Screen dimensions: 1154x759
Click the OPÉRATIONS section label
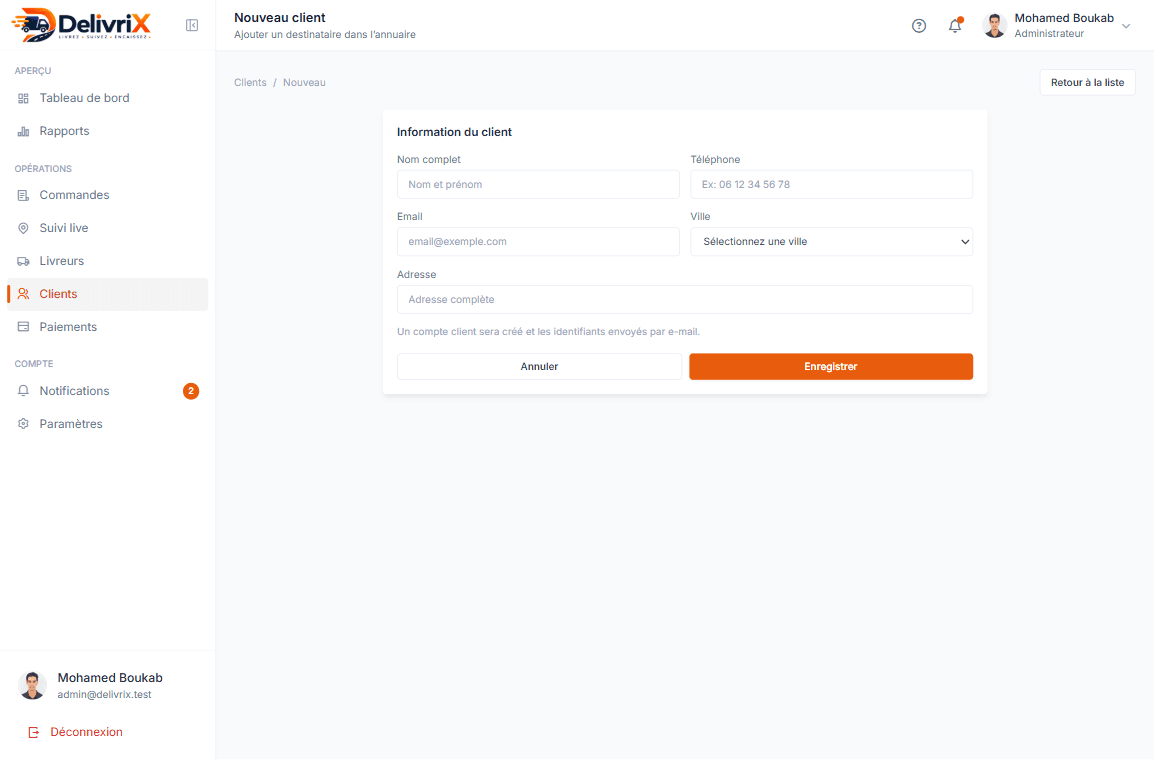click(x=43, y=169)
